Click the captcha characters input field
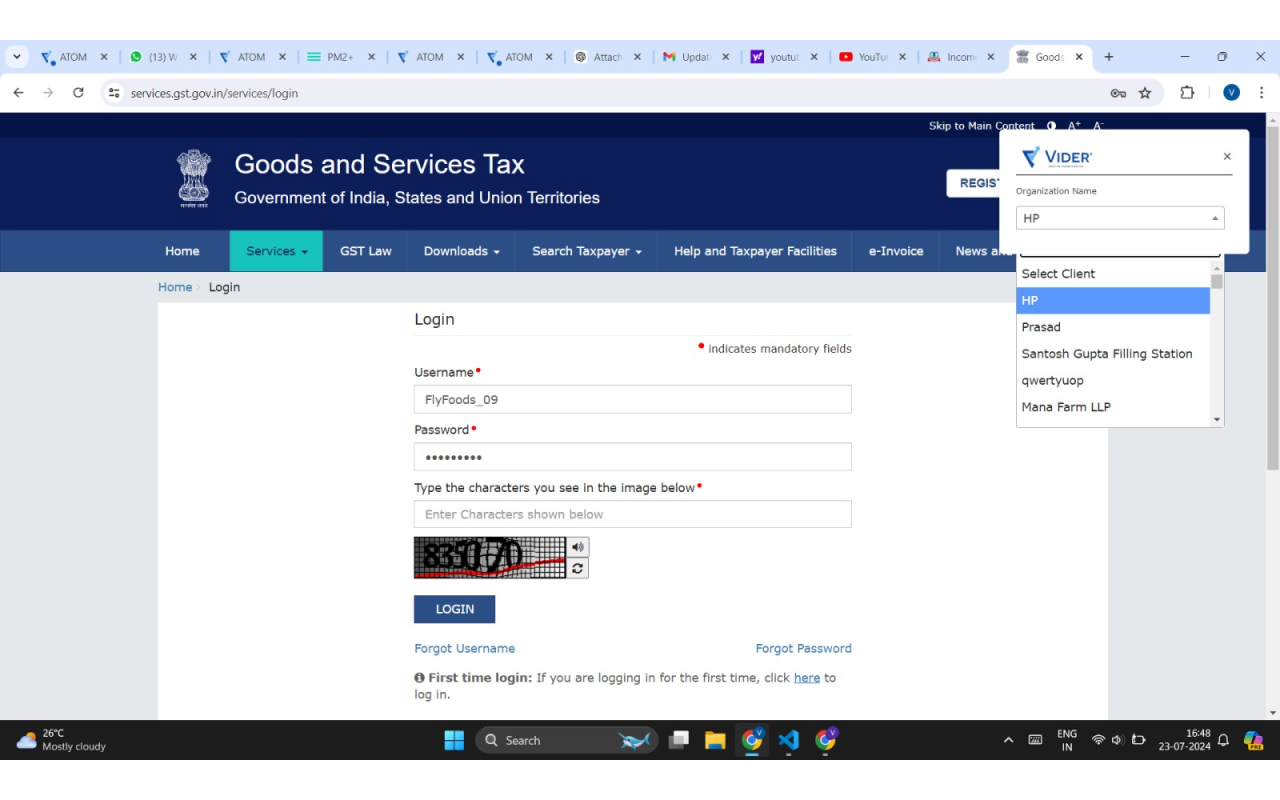 pos(633,514)
